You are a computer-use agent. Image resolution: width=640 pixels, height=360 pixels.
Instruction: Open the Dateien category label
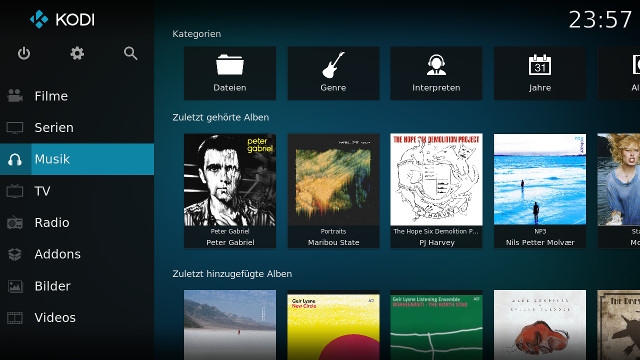click(x=230, y=88)
